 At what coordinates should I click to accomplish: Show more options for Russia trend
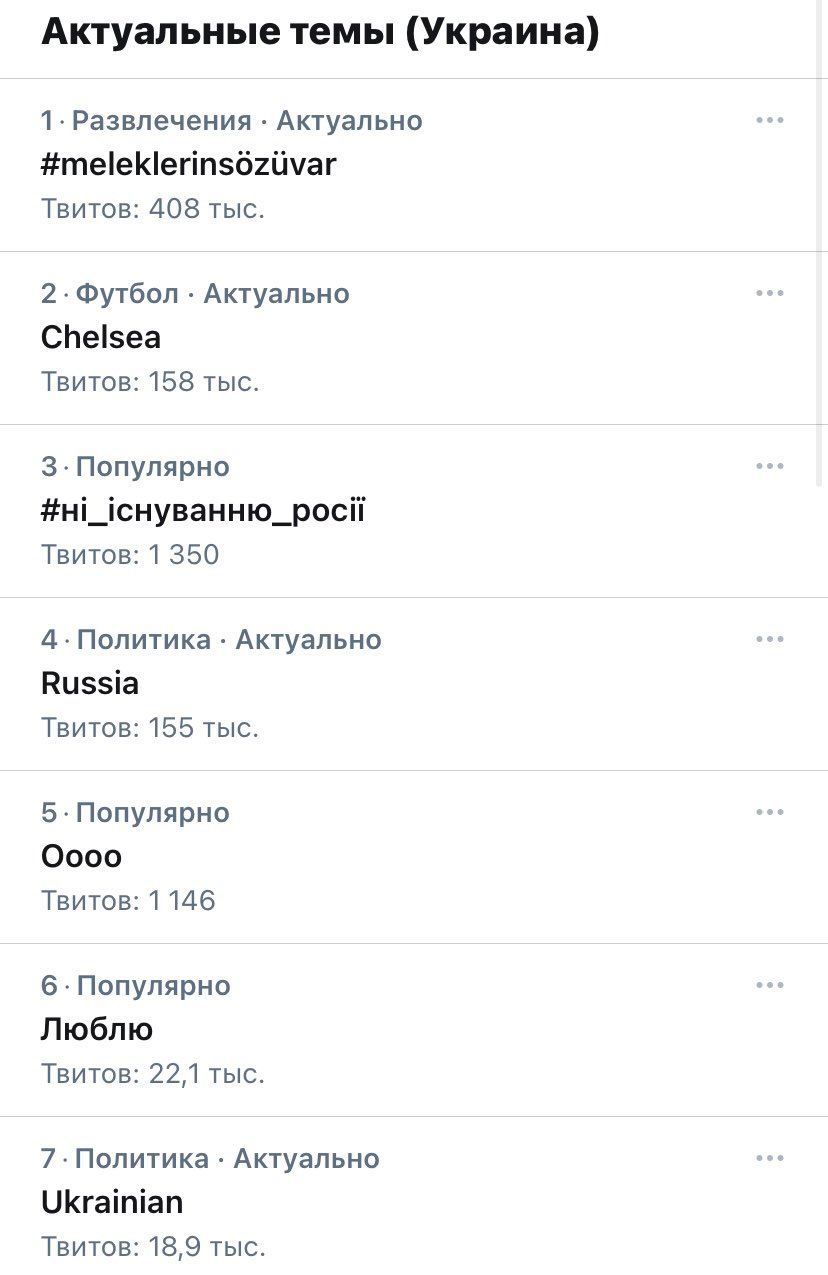[x=769, y=639]
